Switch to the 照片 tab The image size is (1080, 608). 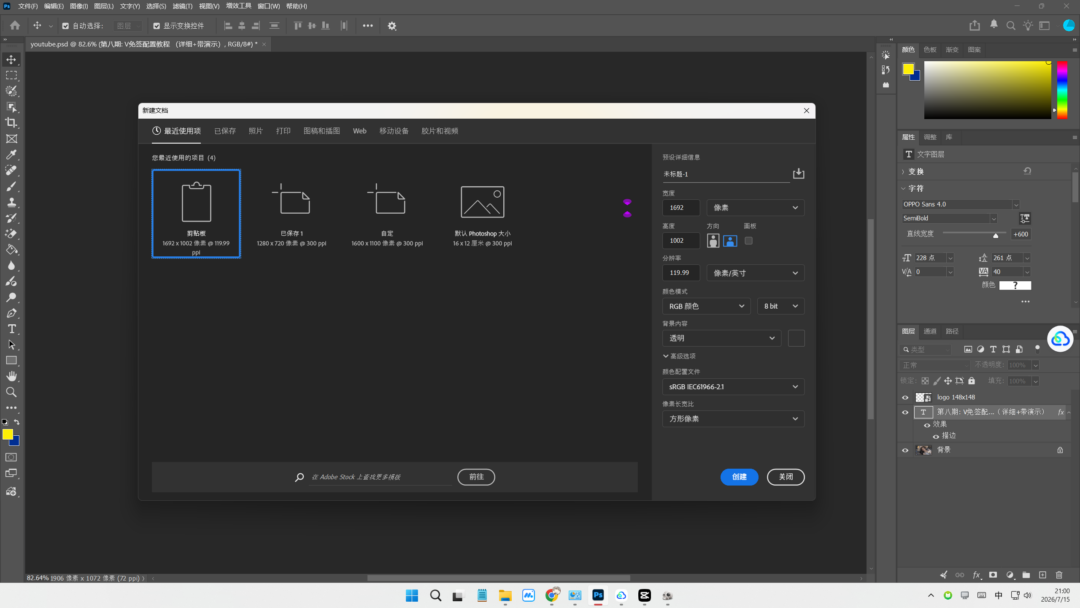point(256,131)
